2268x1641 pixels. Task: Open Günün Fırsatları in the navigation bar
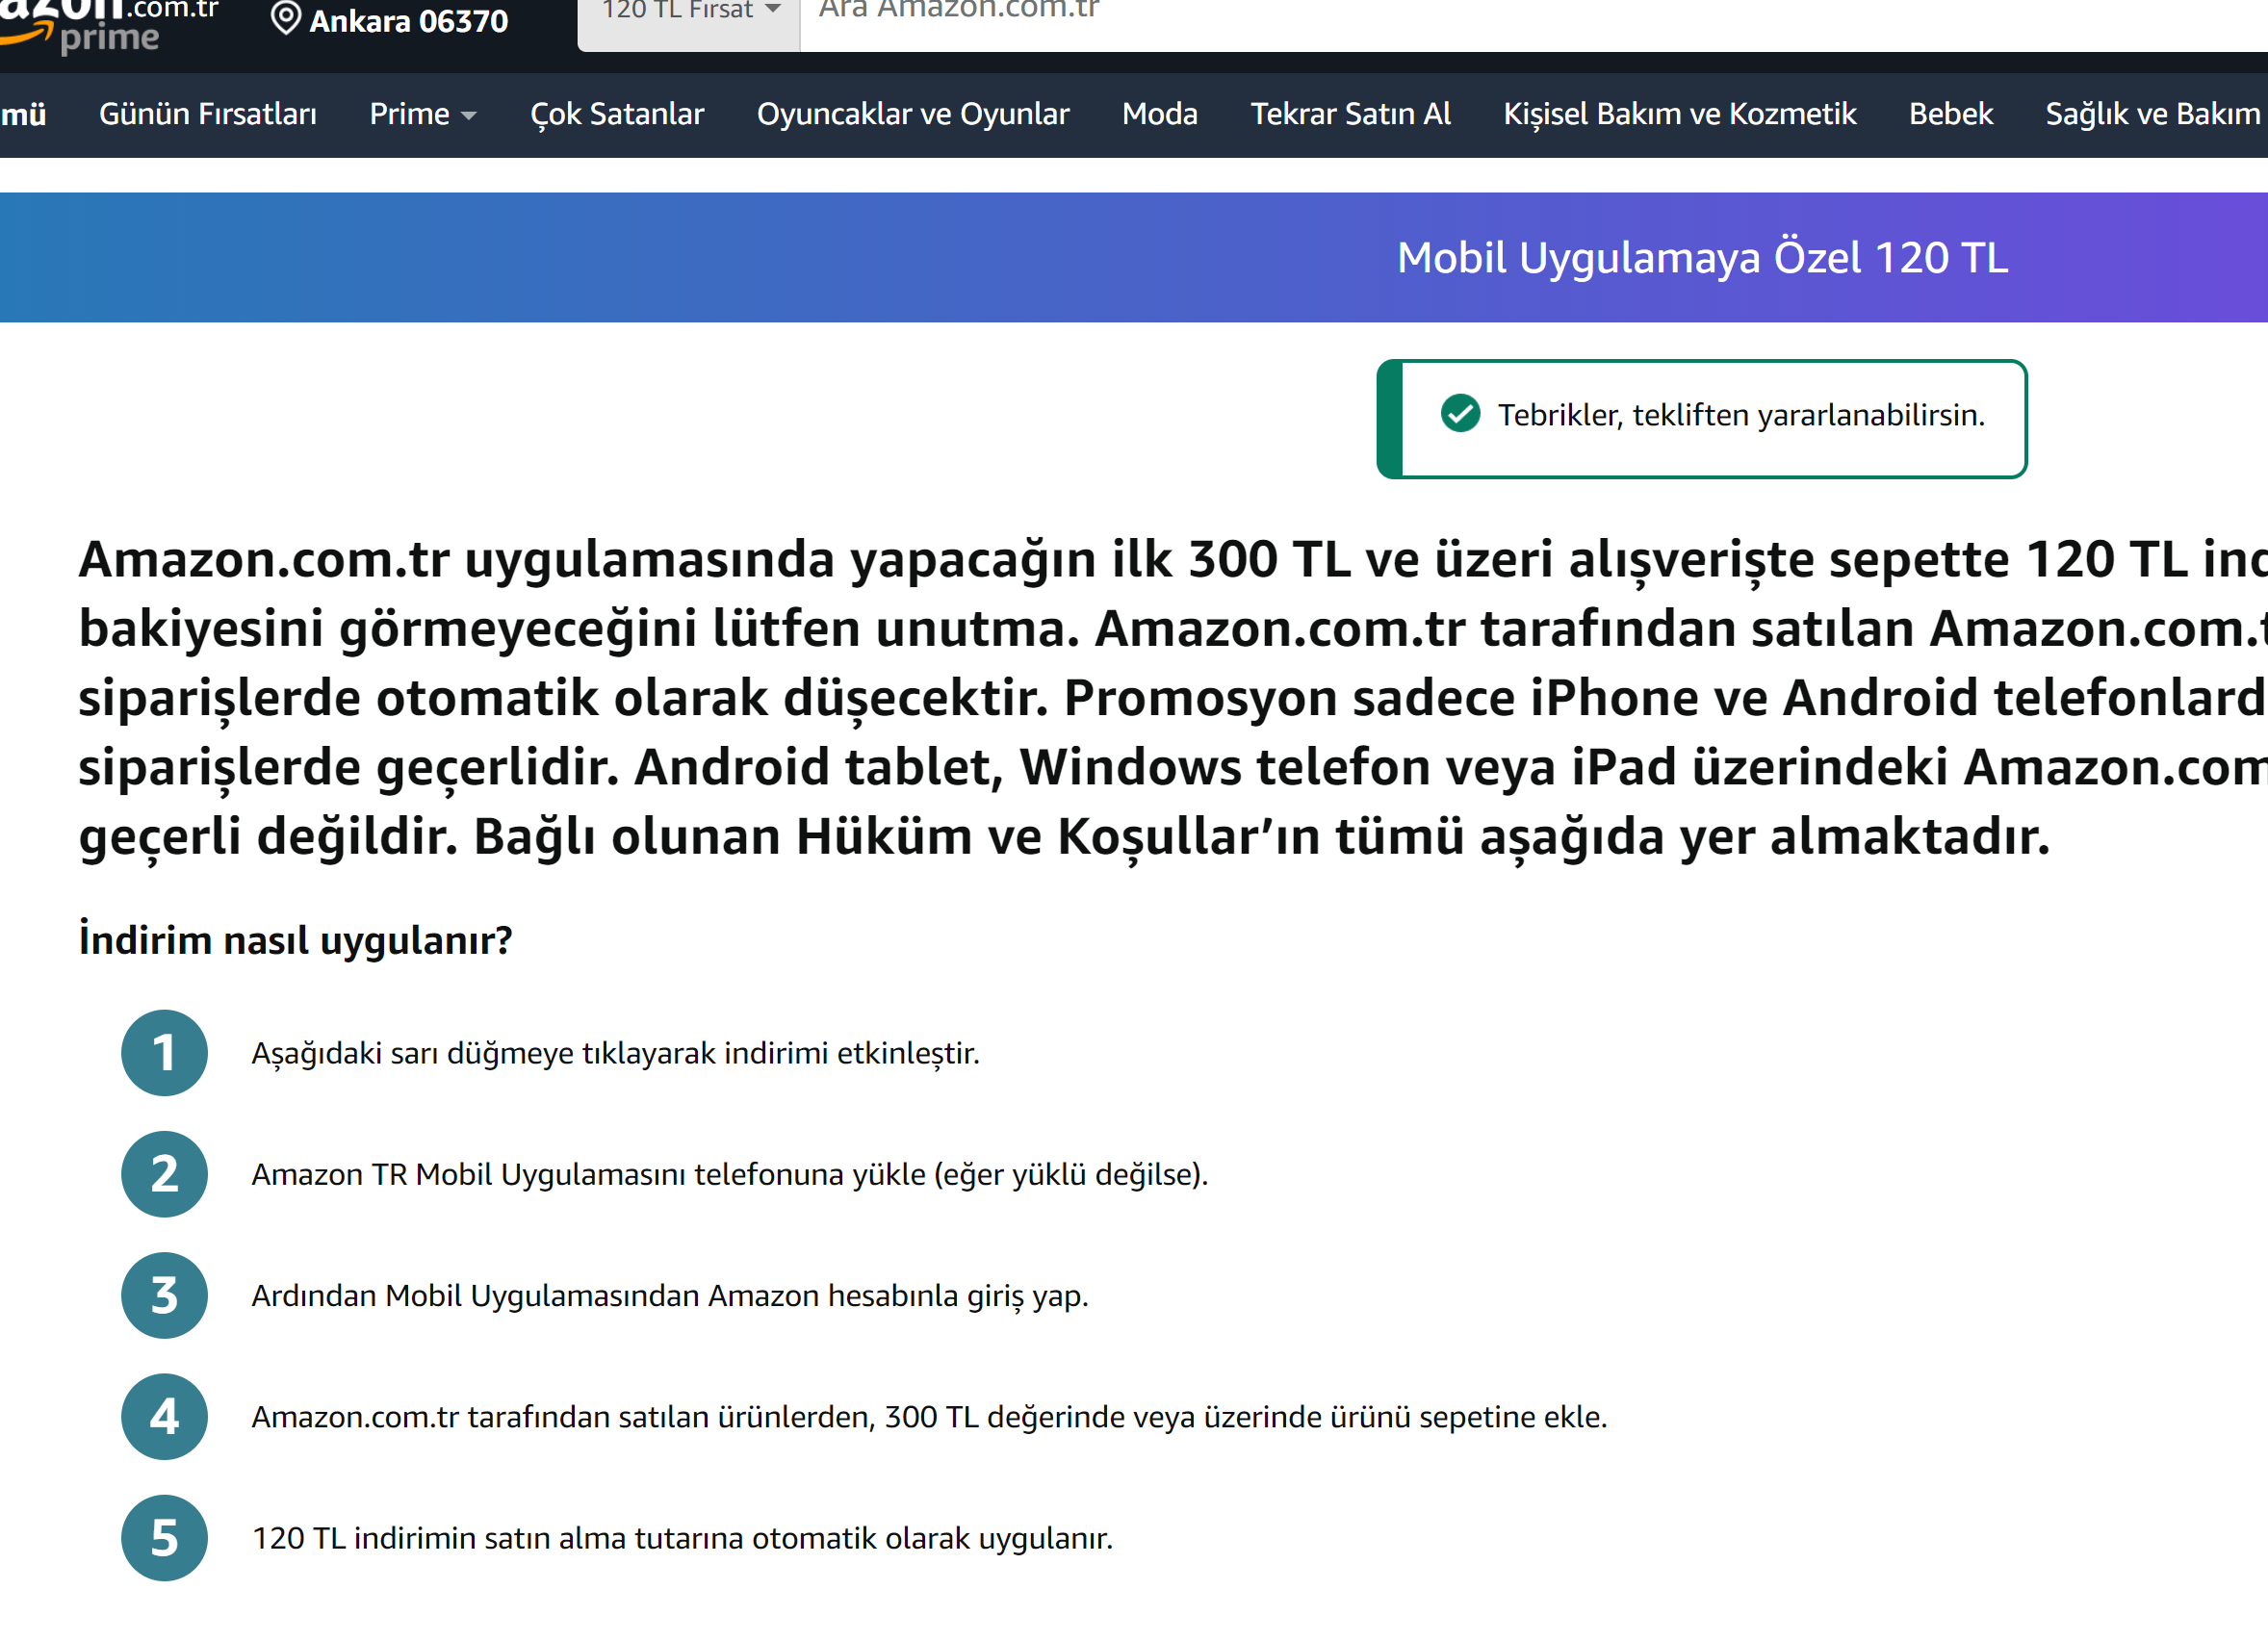click(207, 114)
